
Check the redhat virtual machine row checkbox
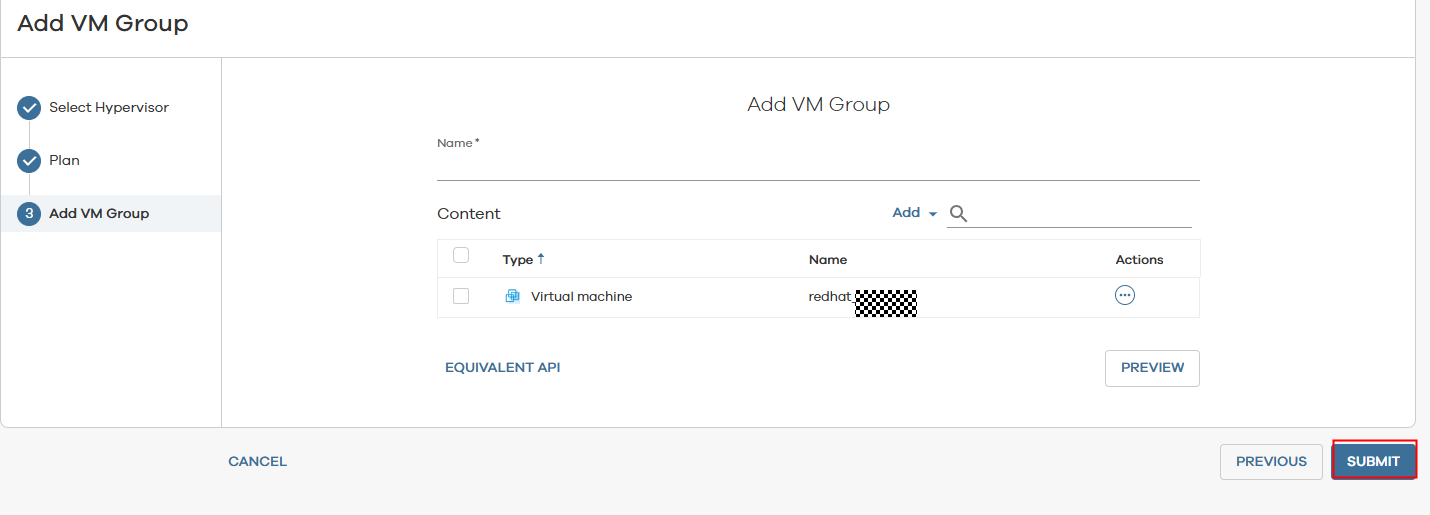pos(461,297)
